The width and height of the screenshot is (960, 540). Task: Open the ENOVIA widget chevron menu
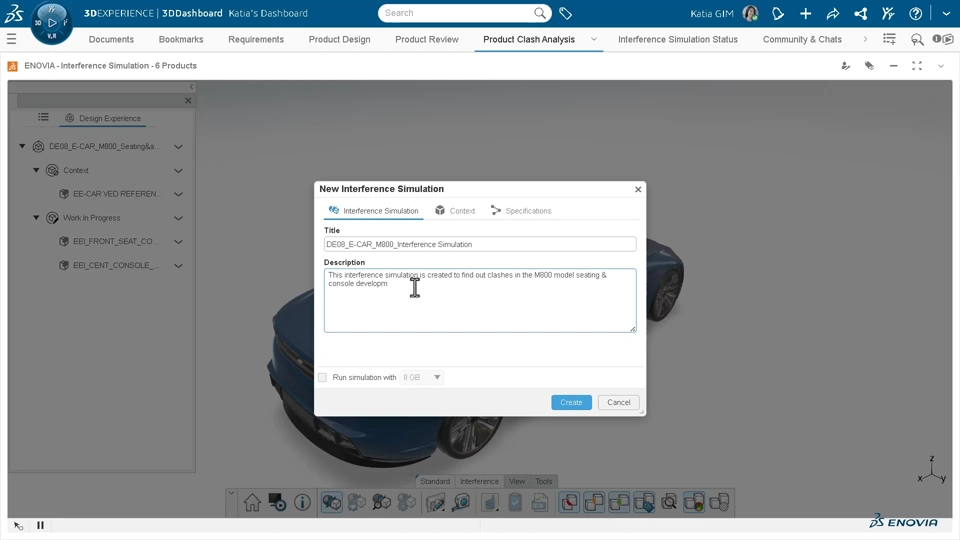click(941, 66)
